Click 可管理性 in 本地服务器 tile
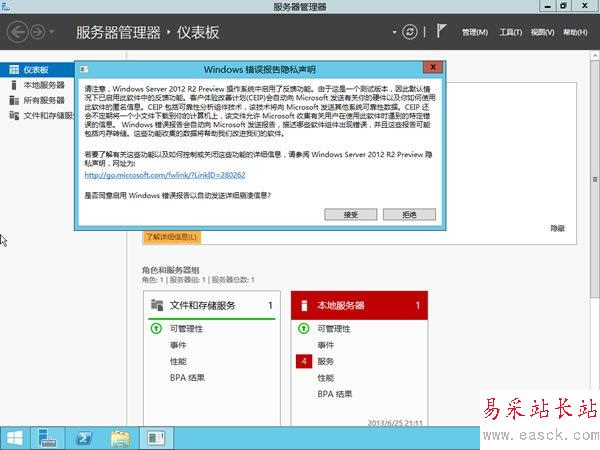This screenshot has width=600, height=450. (334, 329)
